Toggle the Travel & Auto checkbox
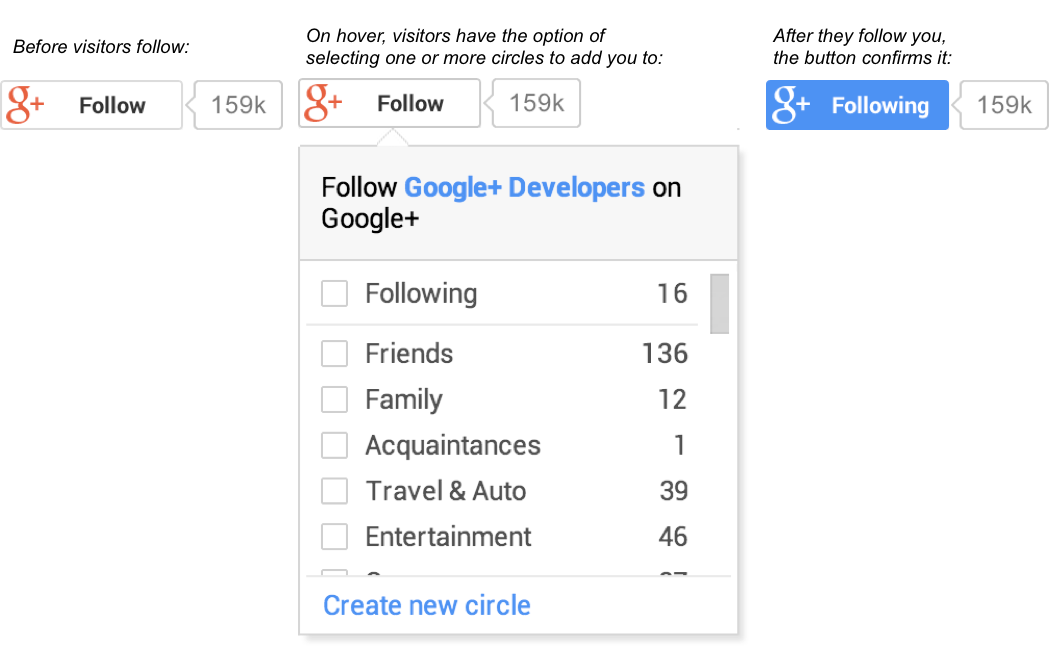 point(334,491)
